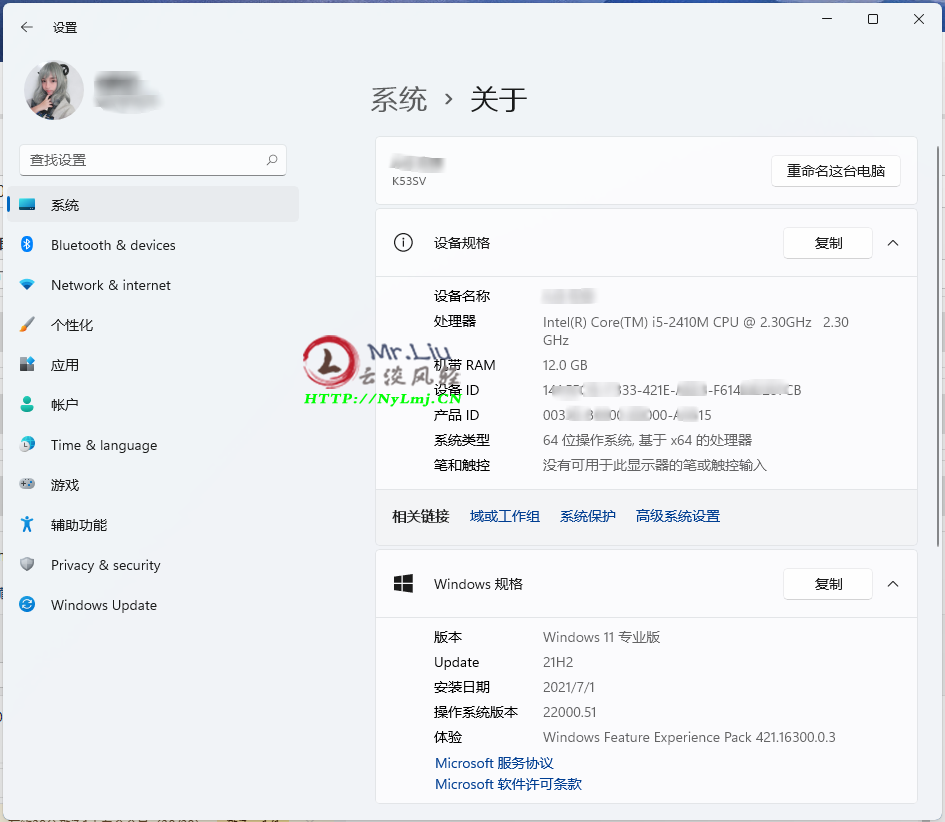Viewport: 945px width, 822px height.
Task: Click the Wi-Fi network icon
Action: point(27,284)
